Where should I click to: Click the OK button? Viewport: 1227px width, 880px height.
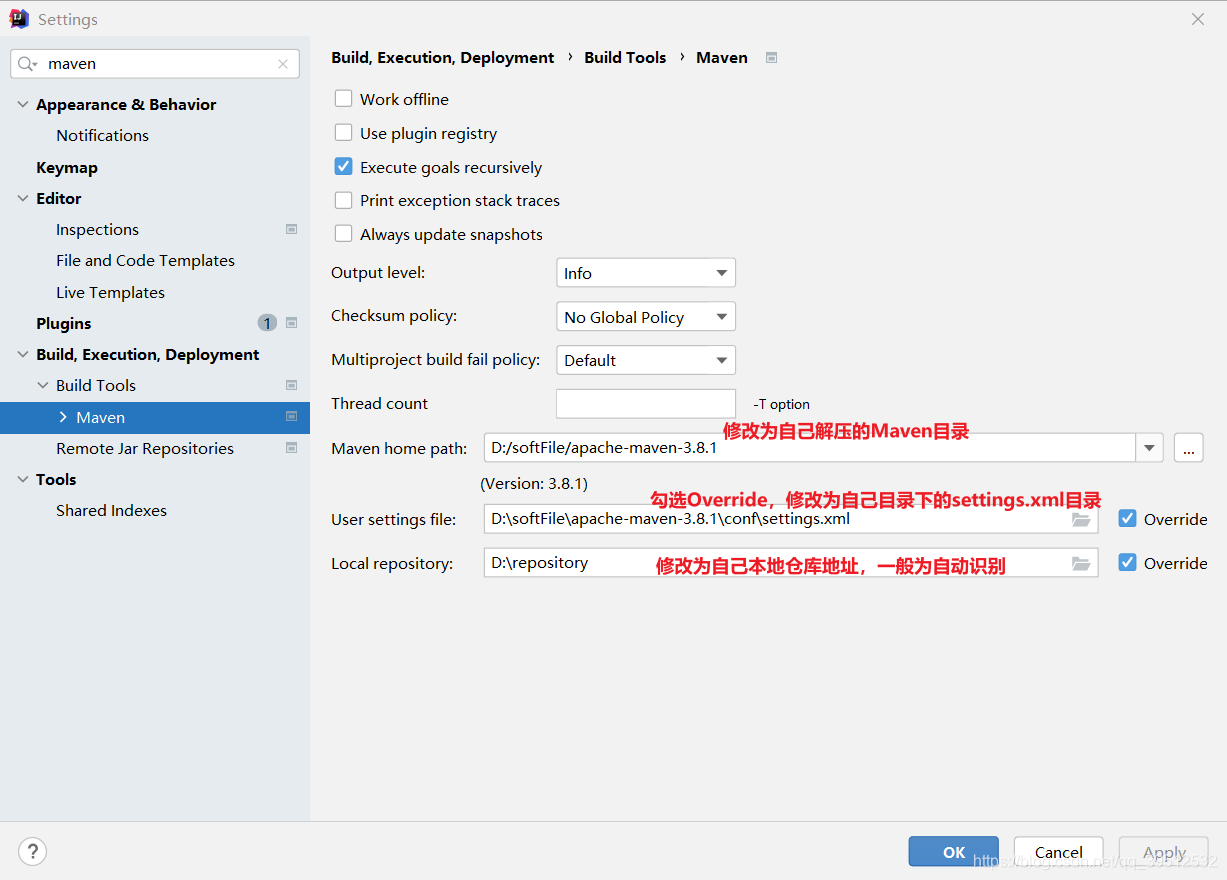953,852
